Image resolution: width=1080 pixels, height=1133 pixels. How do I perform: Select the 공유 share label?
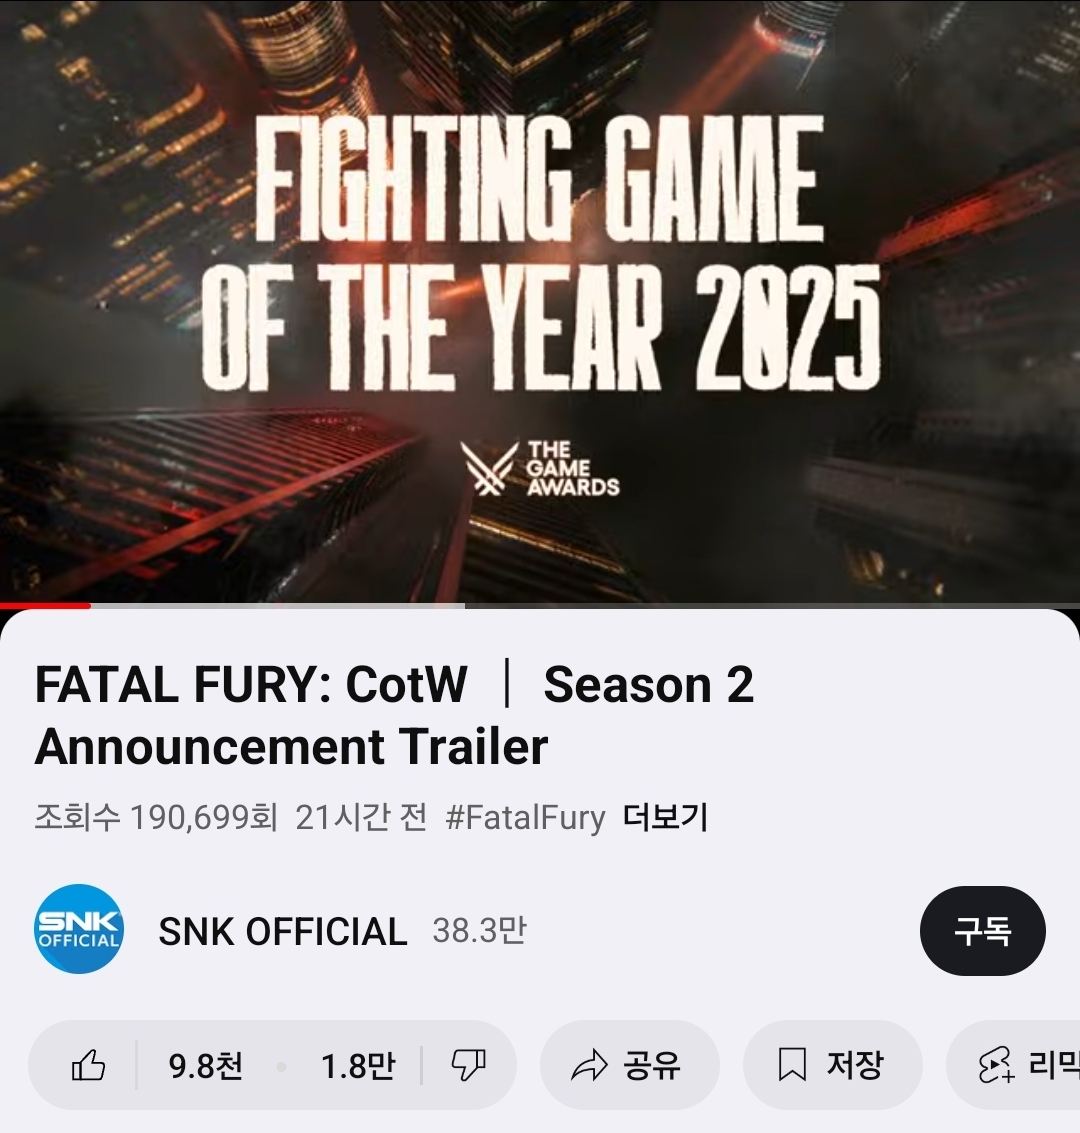tap(652, 1065)
